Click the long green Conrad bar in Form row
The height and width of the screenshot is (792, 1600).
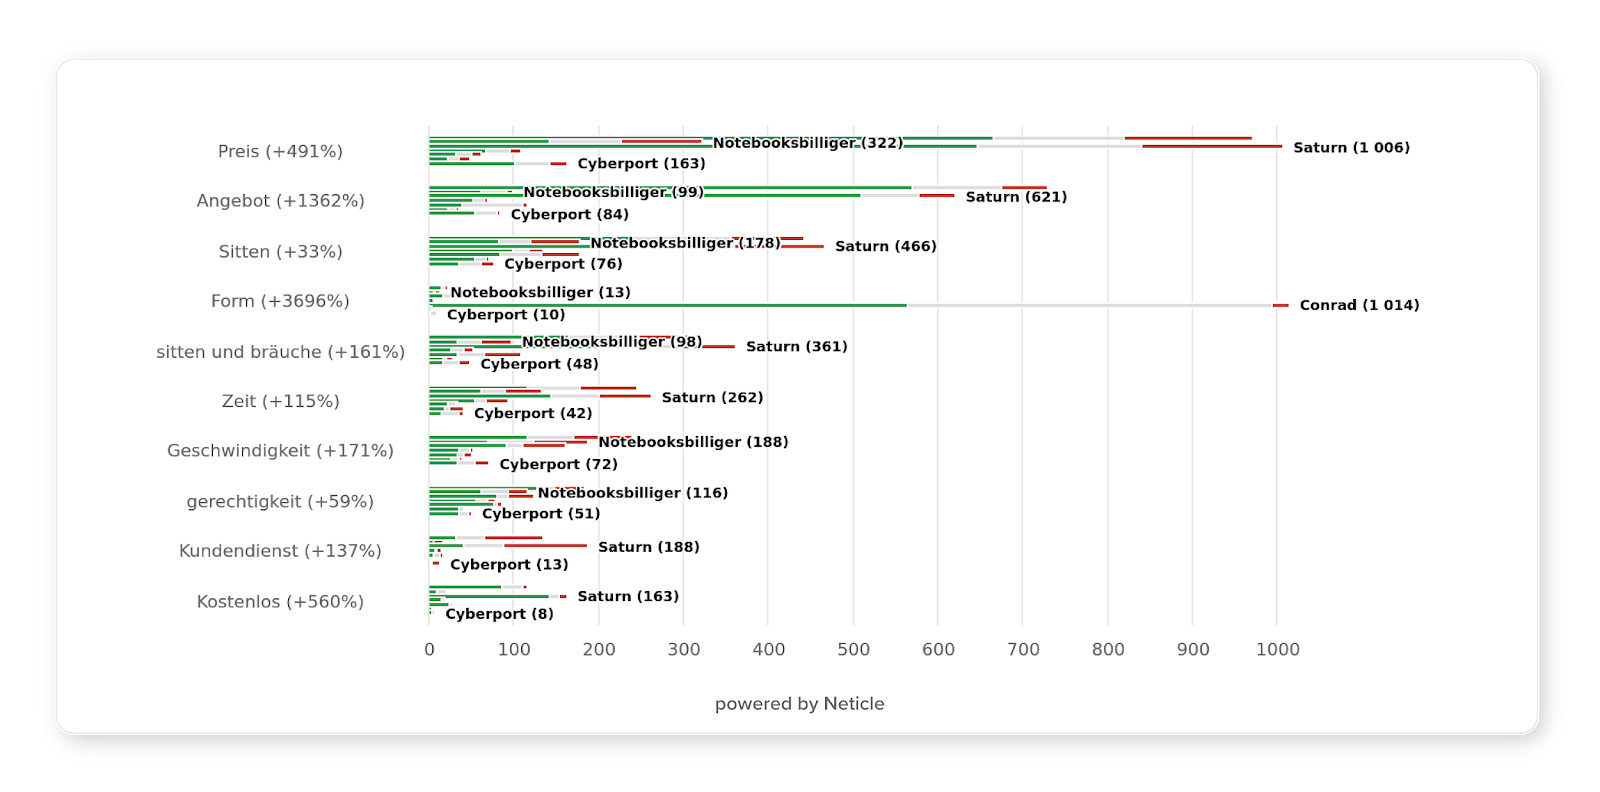pos(668,306)
